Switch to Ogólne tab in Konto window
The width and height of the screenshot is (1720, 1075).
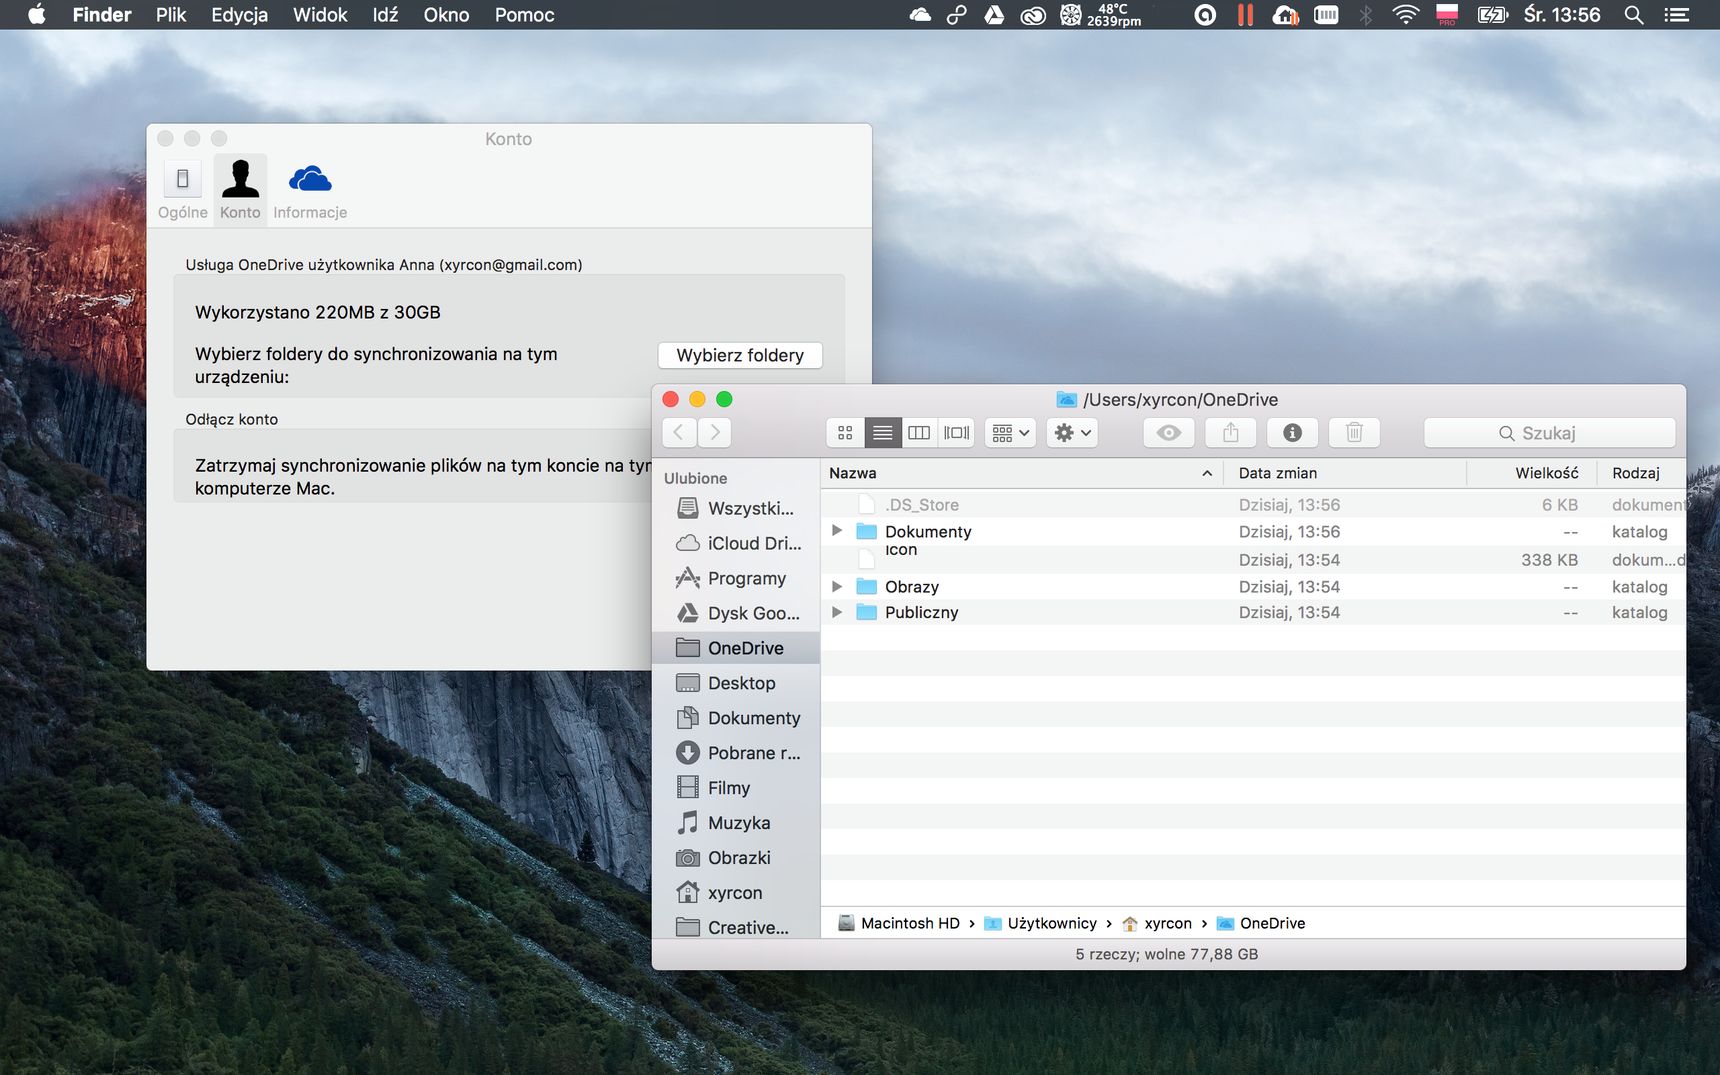click(183, 189)
